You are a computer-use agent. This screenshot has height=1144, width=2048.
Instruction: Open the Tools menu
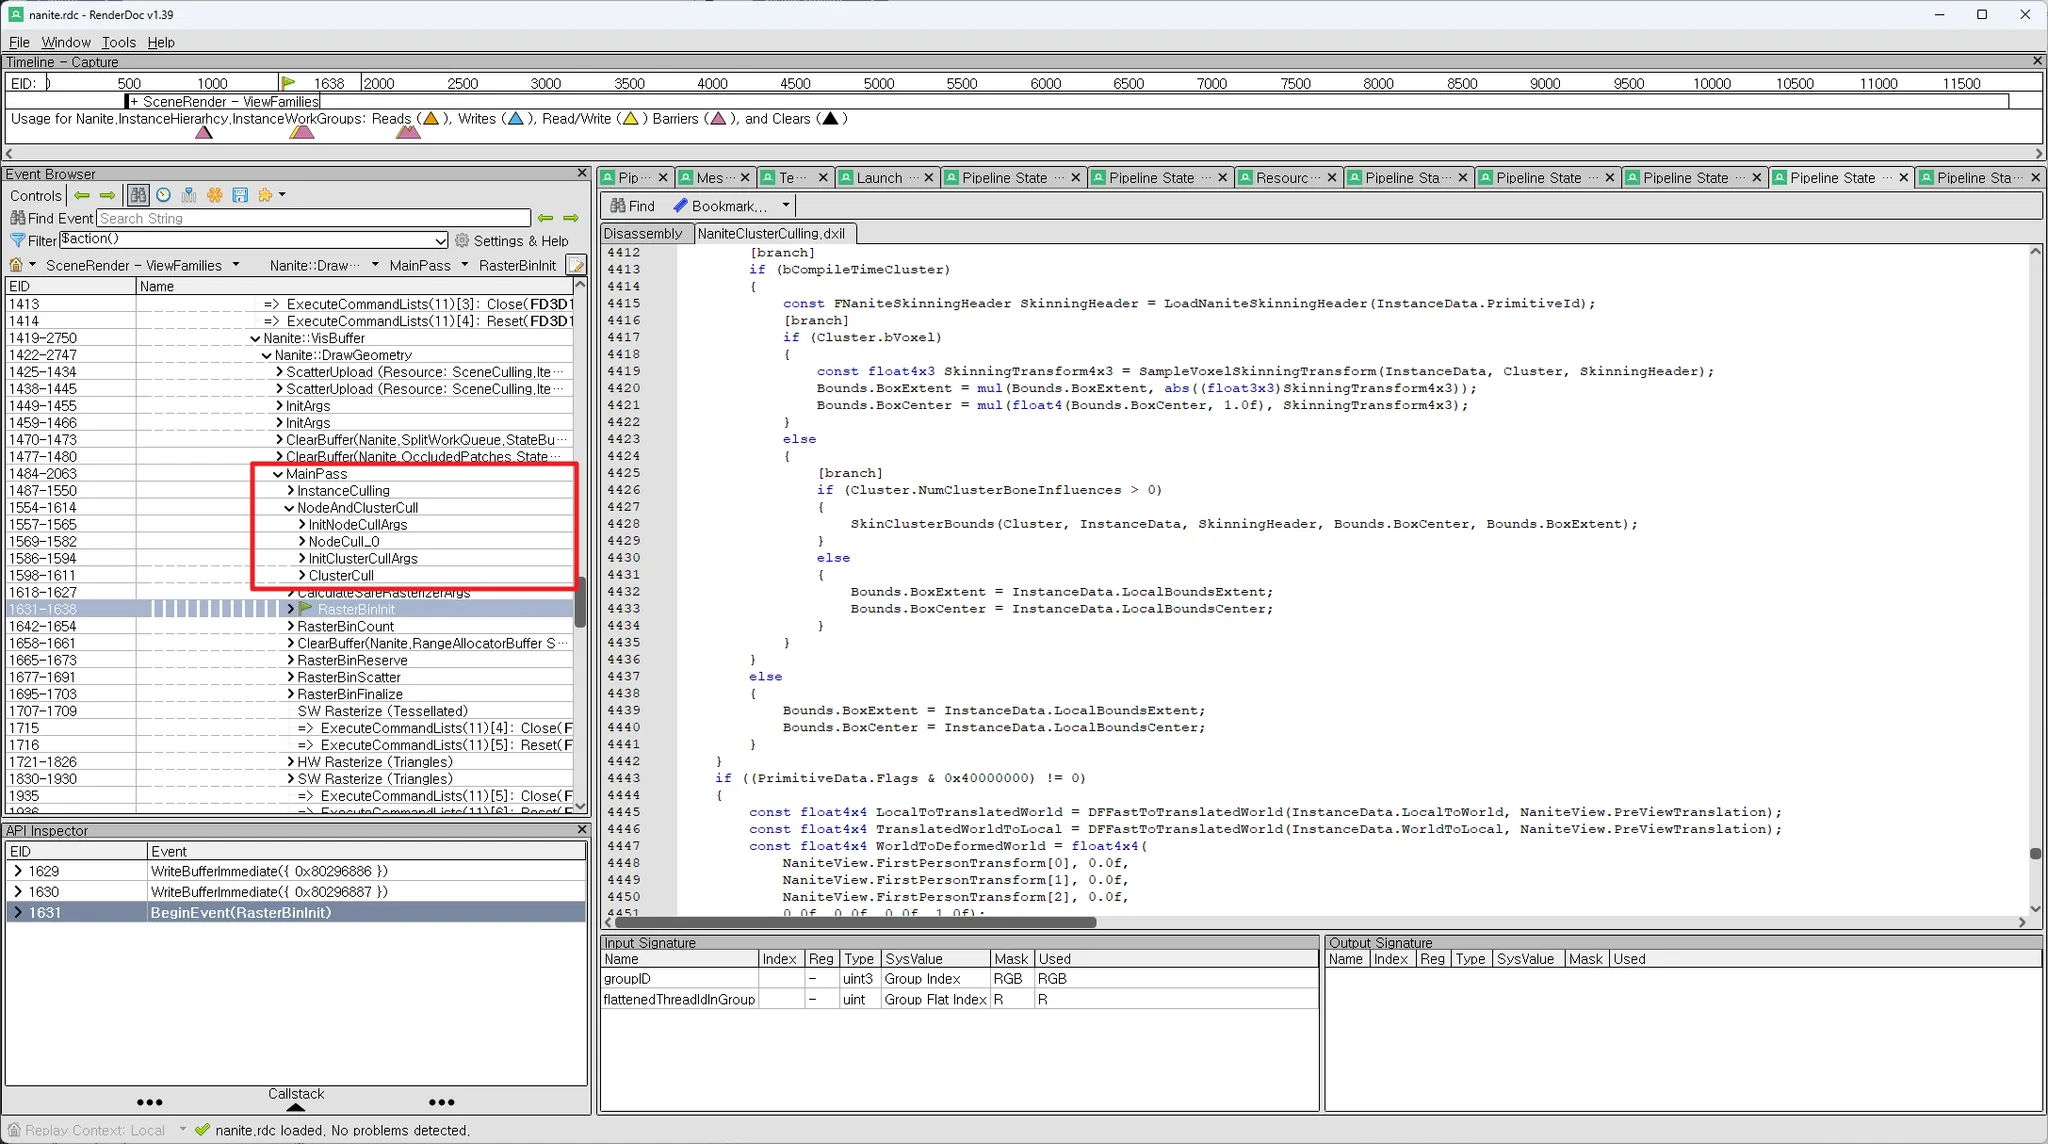[x=118, y=42]
